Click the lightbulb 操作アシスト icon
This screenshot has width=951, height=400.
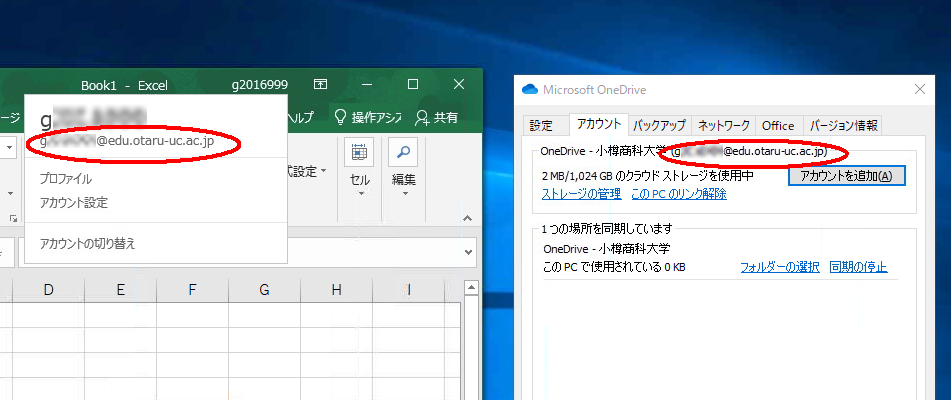coord(340,117)
